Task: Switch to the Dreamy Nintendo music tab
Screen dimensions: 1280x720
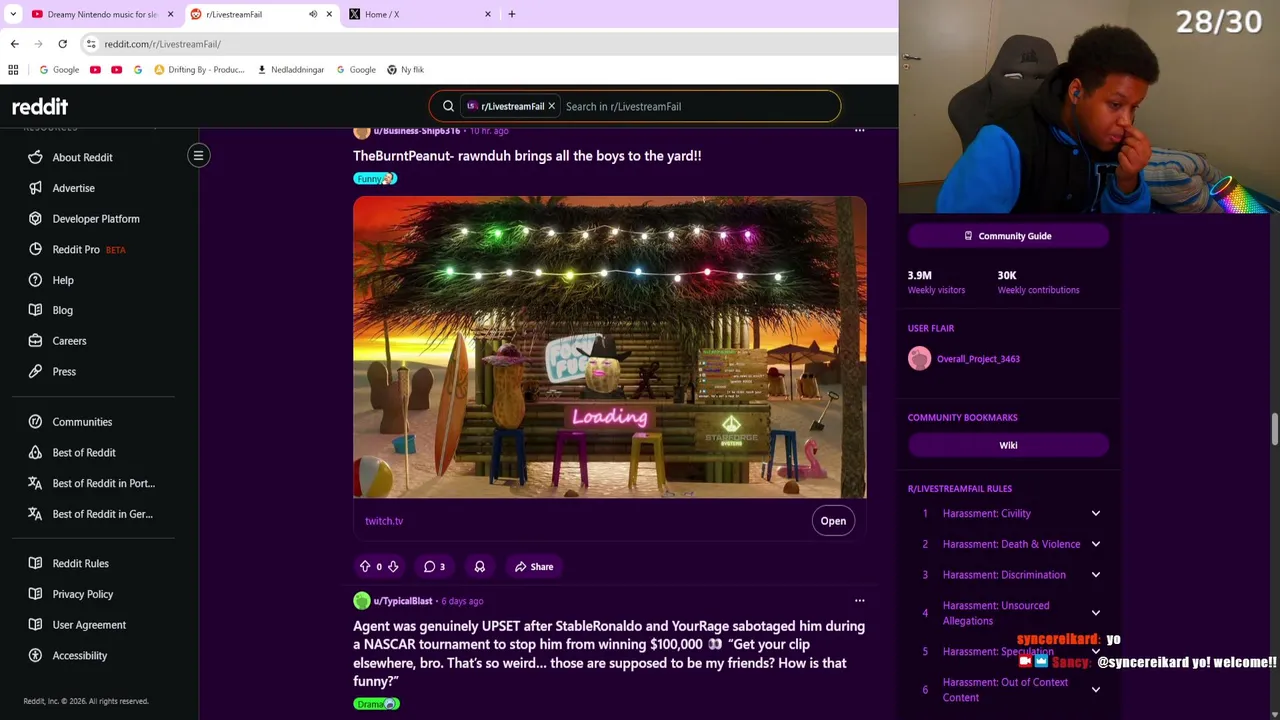Action: click(x=100, y=14)
